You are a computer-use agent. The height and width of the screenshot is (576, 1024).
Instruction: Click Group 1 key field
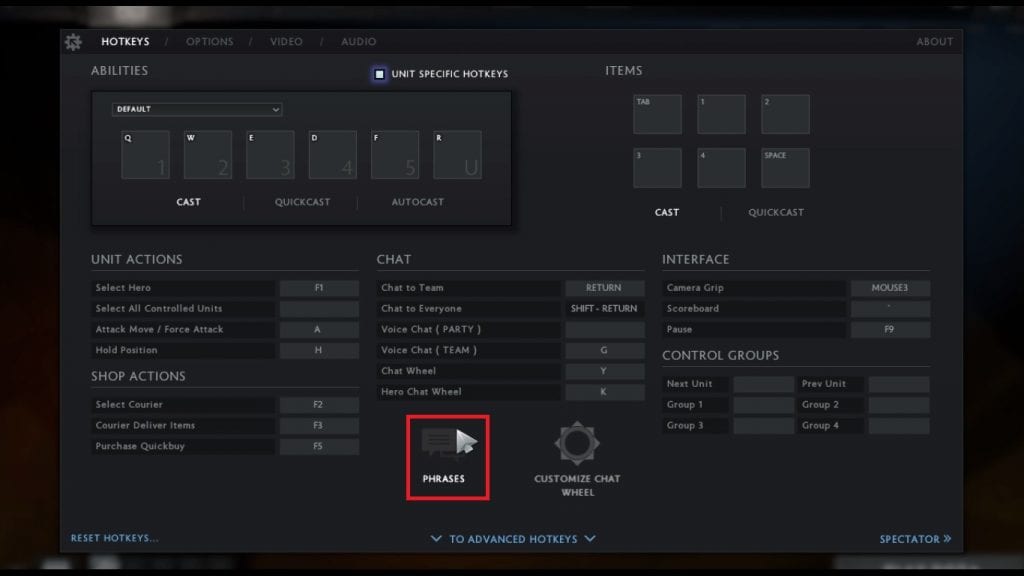pyautogui.click(x=763, y=405)
